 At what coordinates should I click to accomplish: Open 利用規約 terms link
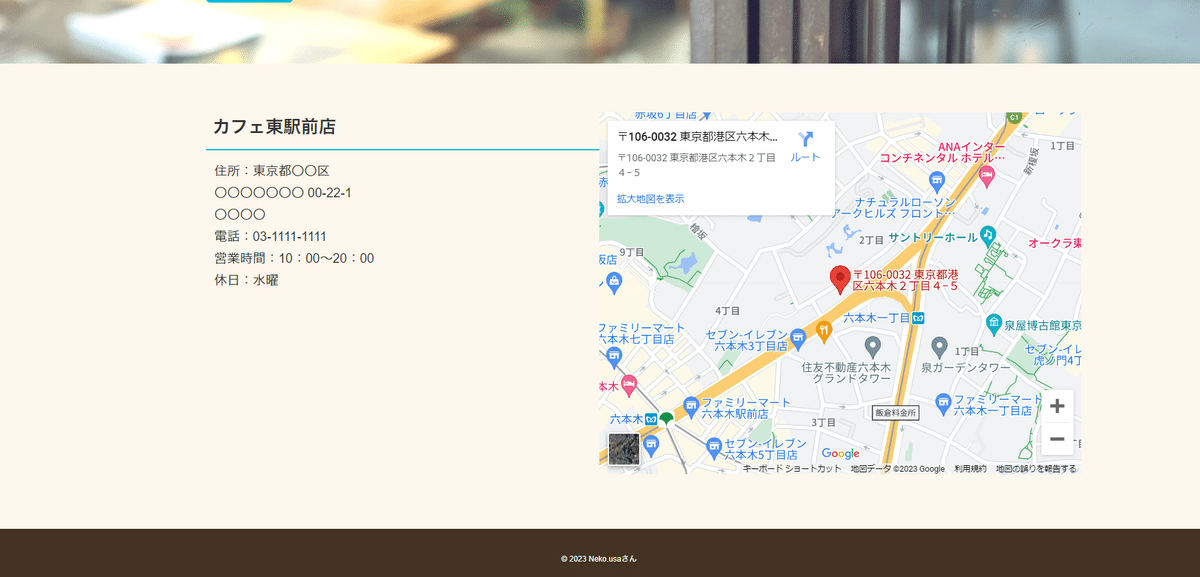[970, 469]
